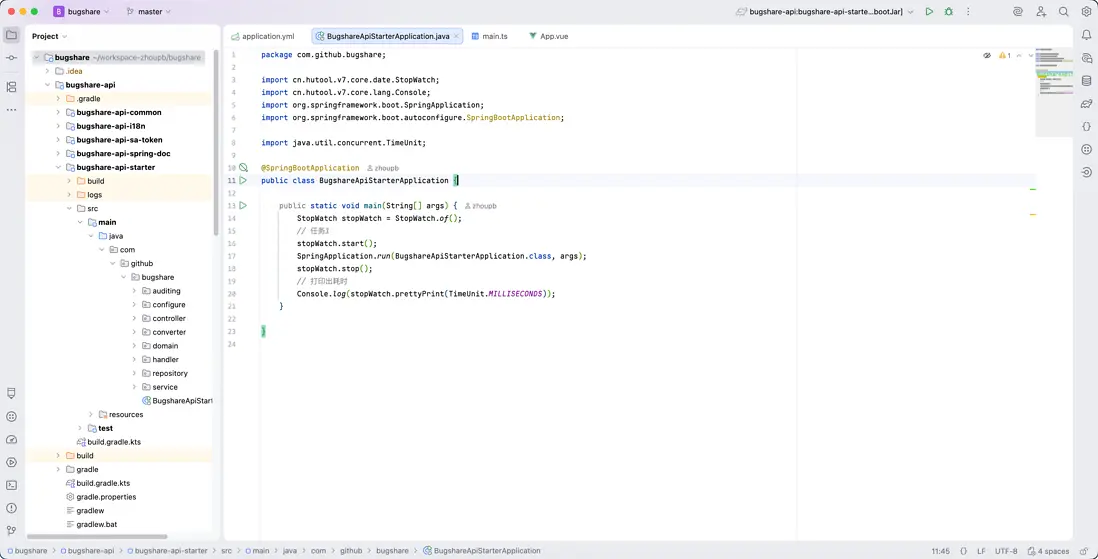Click run gutter icon beside main method
1098x559 pixels.
tap(243, 206)
